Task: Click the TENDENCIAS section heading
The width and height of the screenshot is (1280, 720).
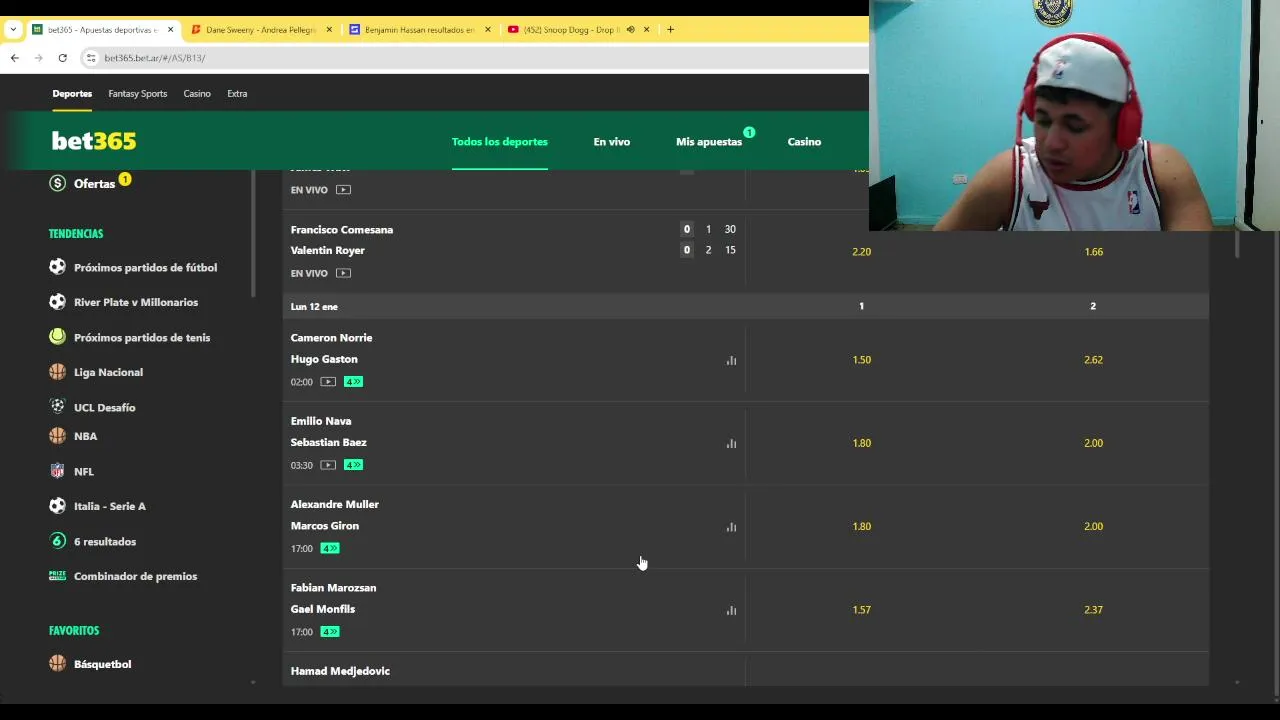Action: (x=76, y=234)
